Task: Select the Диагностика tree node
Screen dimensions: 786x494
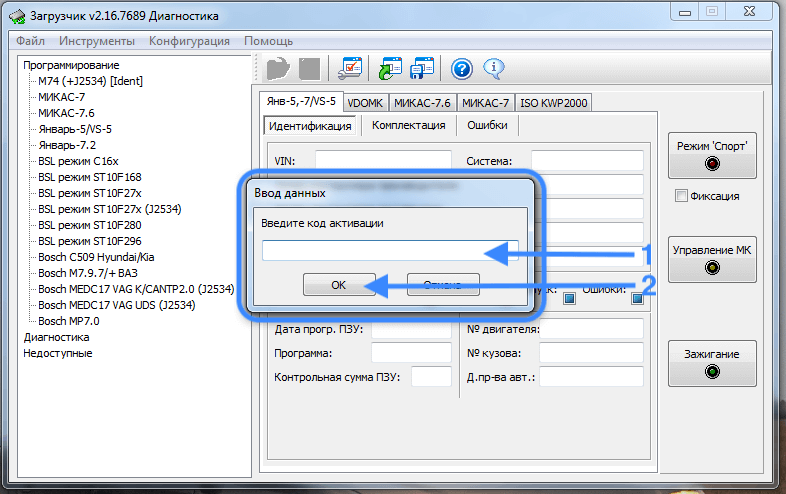Action: pos(57,338)
